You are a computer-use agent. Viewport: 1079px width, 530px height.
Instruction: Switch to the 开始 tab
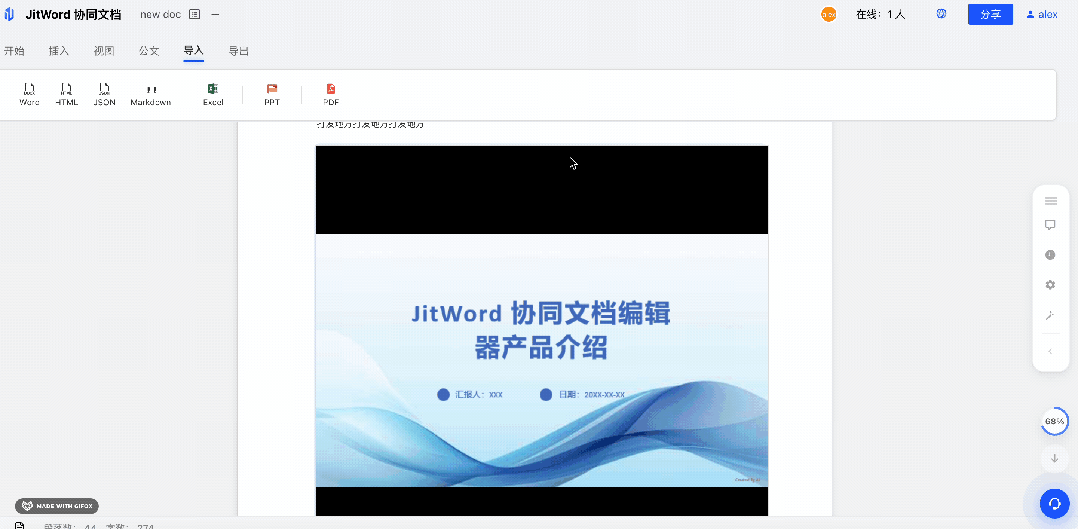(x=14, y=51)
